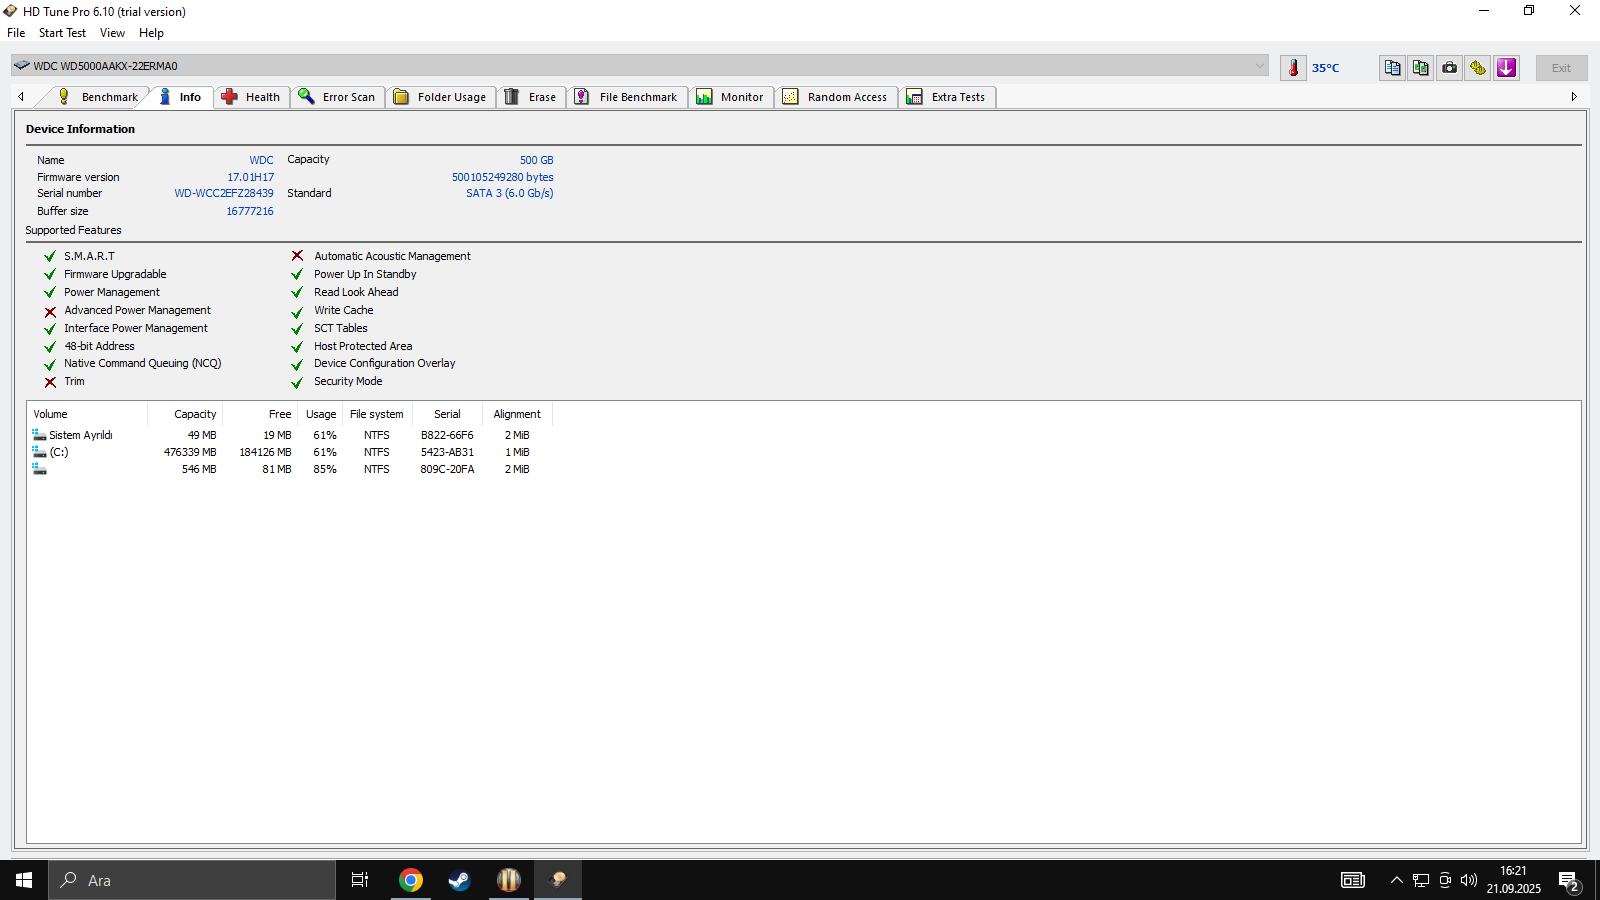
Task: Click the Exit button
Action: pos(1561,68)
